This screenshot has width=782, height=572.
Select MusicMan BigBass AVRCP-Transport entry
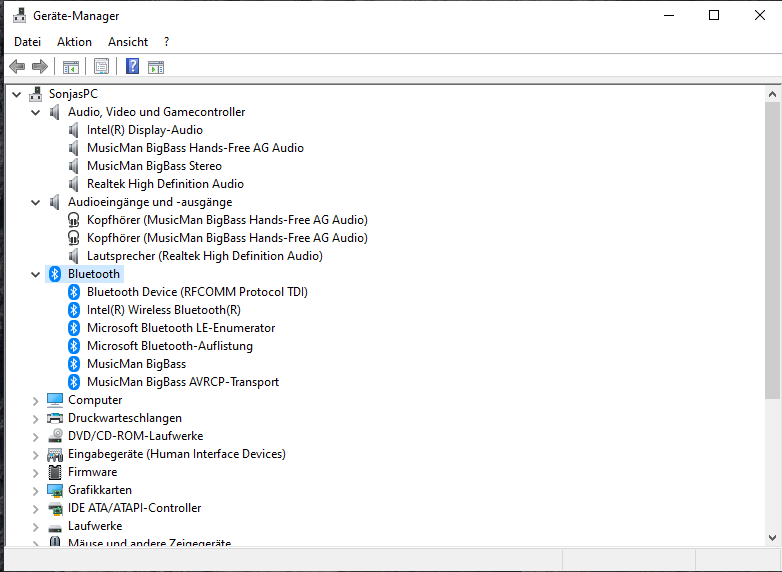[x=183, y=382]
